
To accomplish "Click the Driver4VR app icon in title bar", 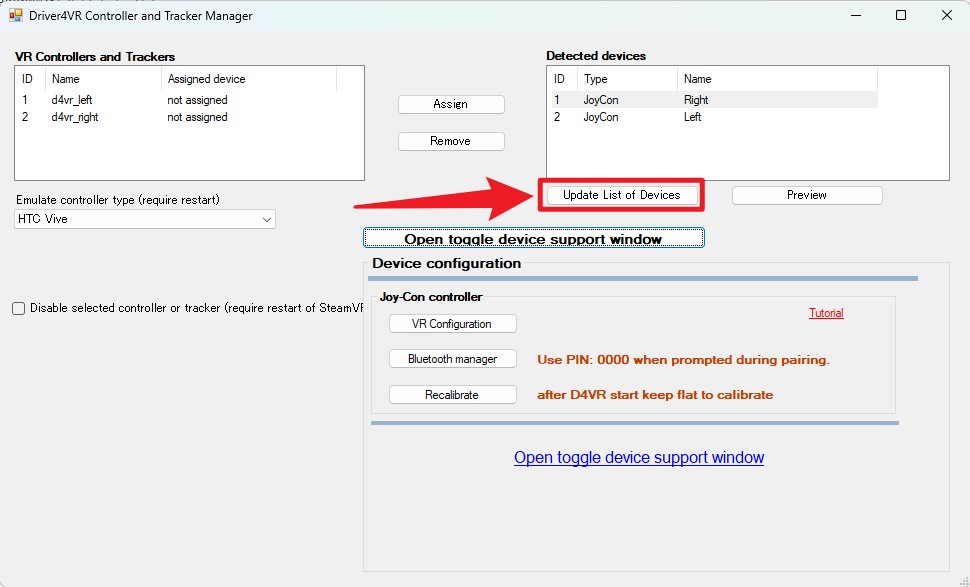I will (x=15, y=15).
